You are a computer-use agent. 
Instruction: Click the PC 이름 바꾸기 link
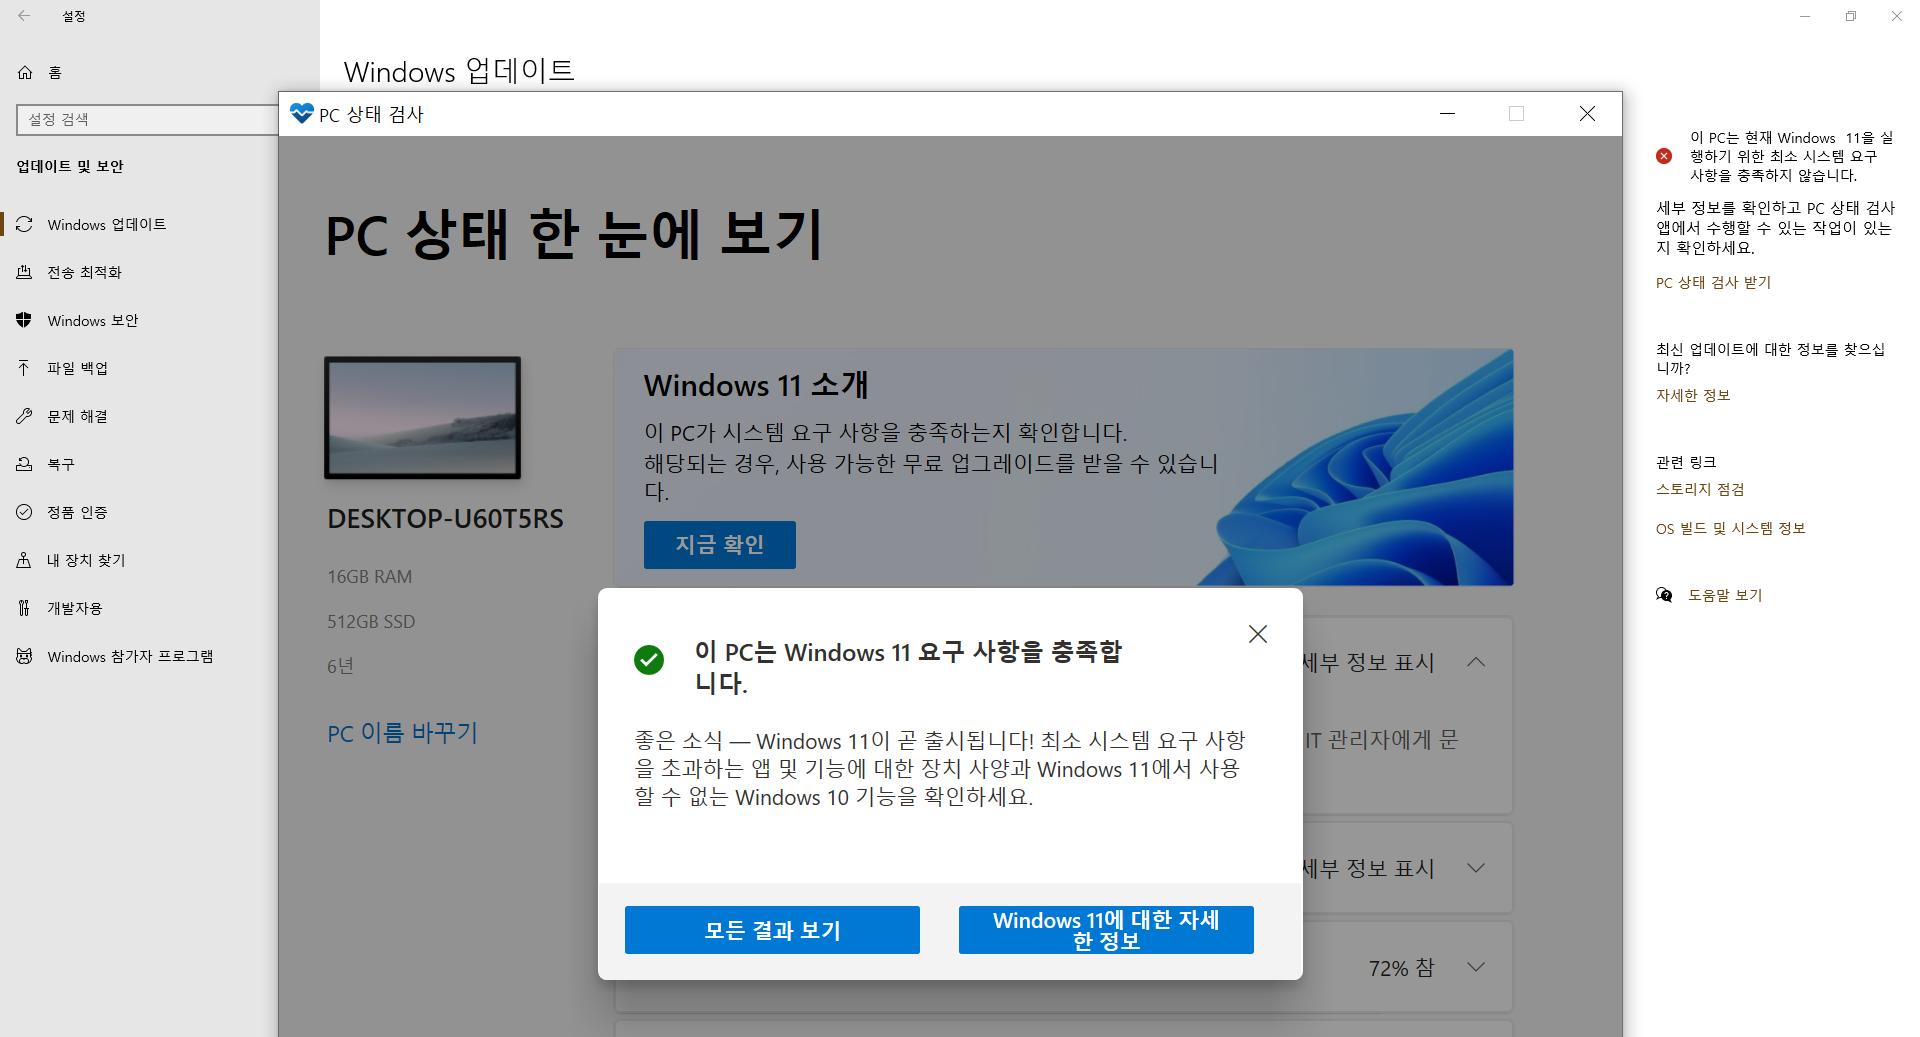tap(402, 733)
